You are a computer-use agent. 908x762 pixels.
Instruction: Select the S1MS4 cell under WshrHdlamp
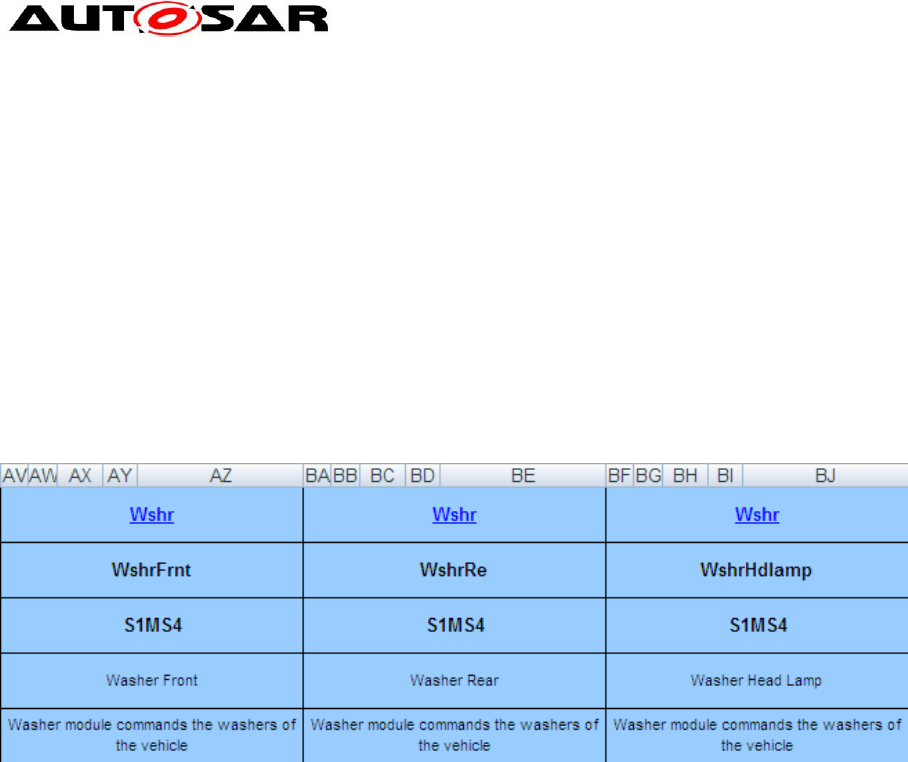pyautogui.click(x=757, y=625)
